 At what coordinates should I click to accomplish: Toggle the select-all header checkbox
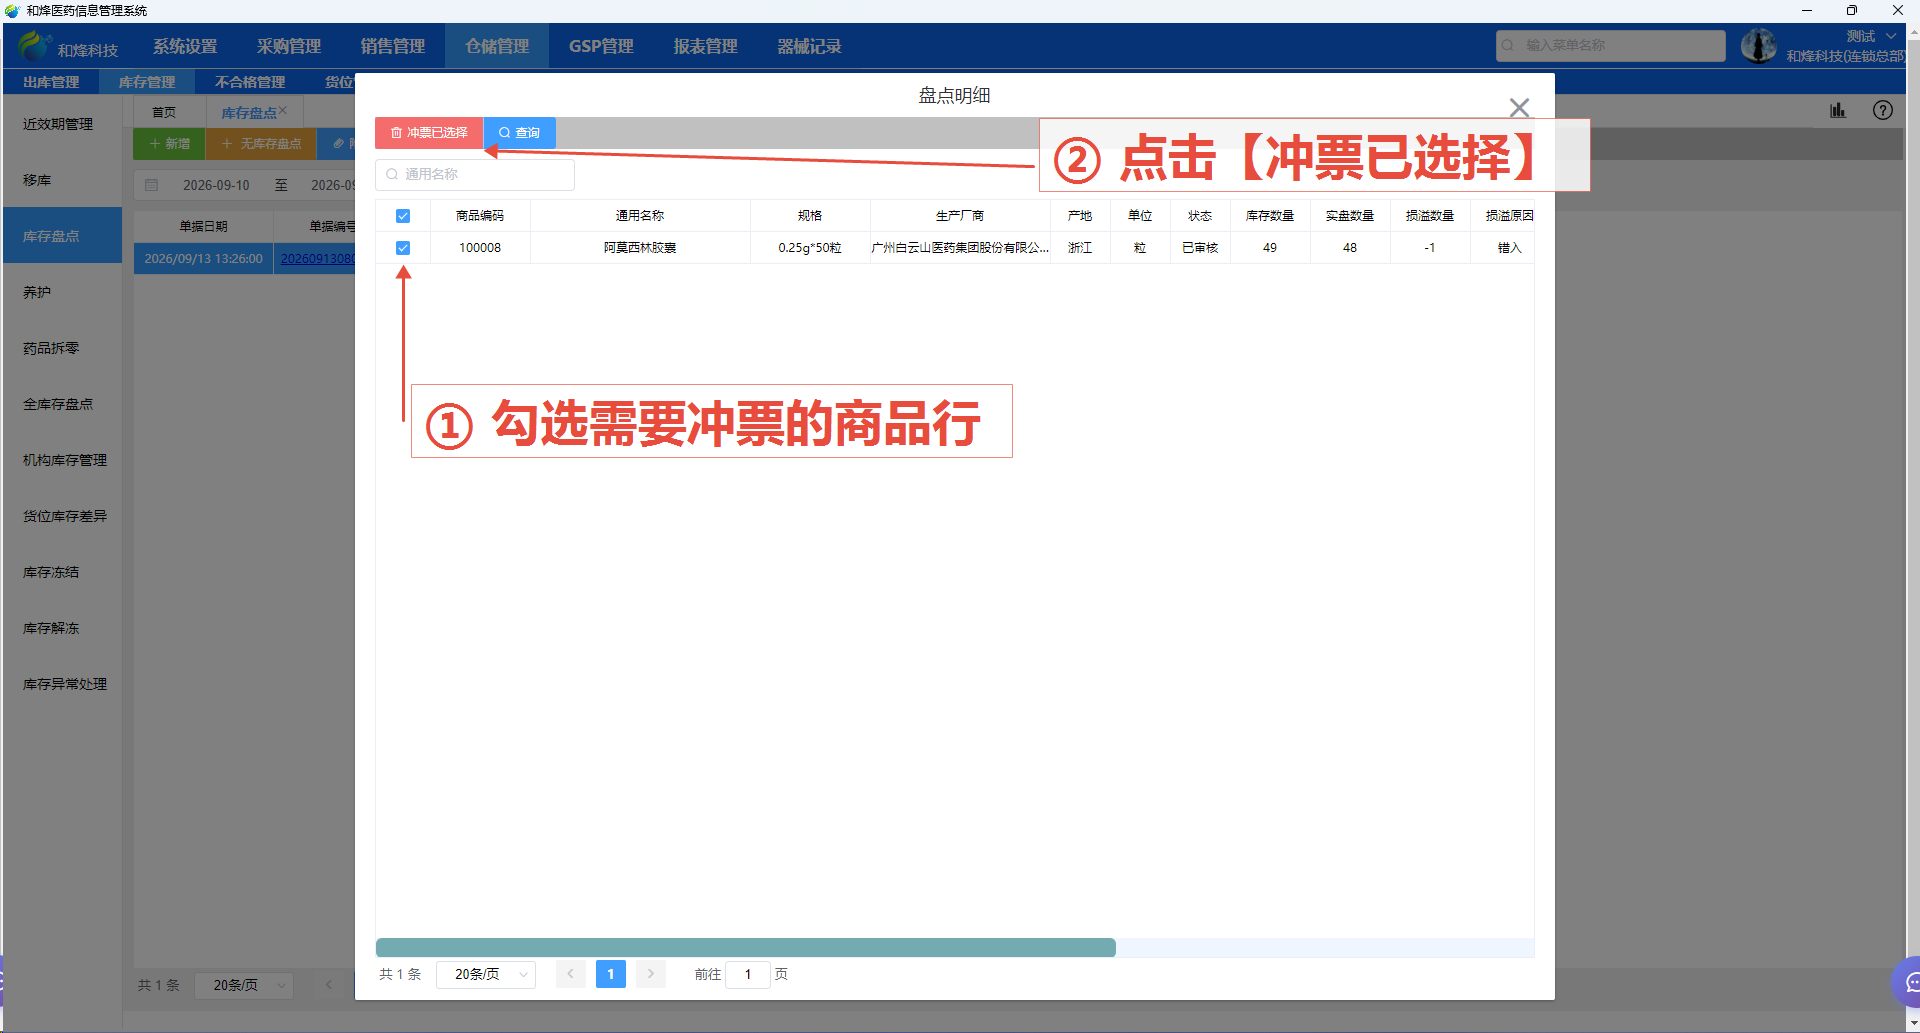click(403, 216)
